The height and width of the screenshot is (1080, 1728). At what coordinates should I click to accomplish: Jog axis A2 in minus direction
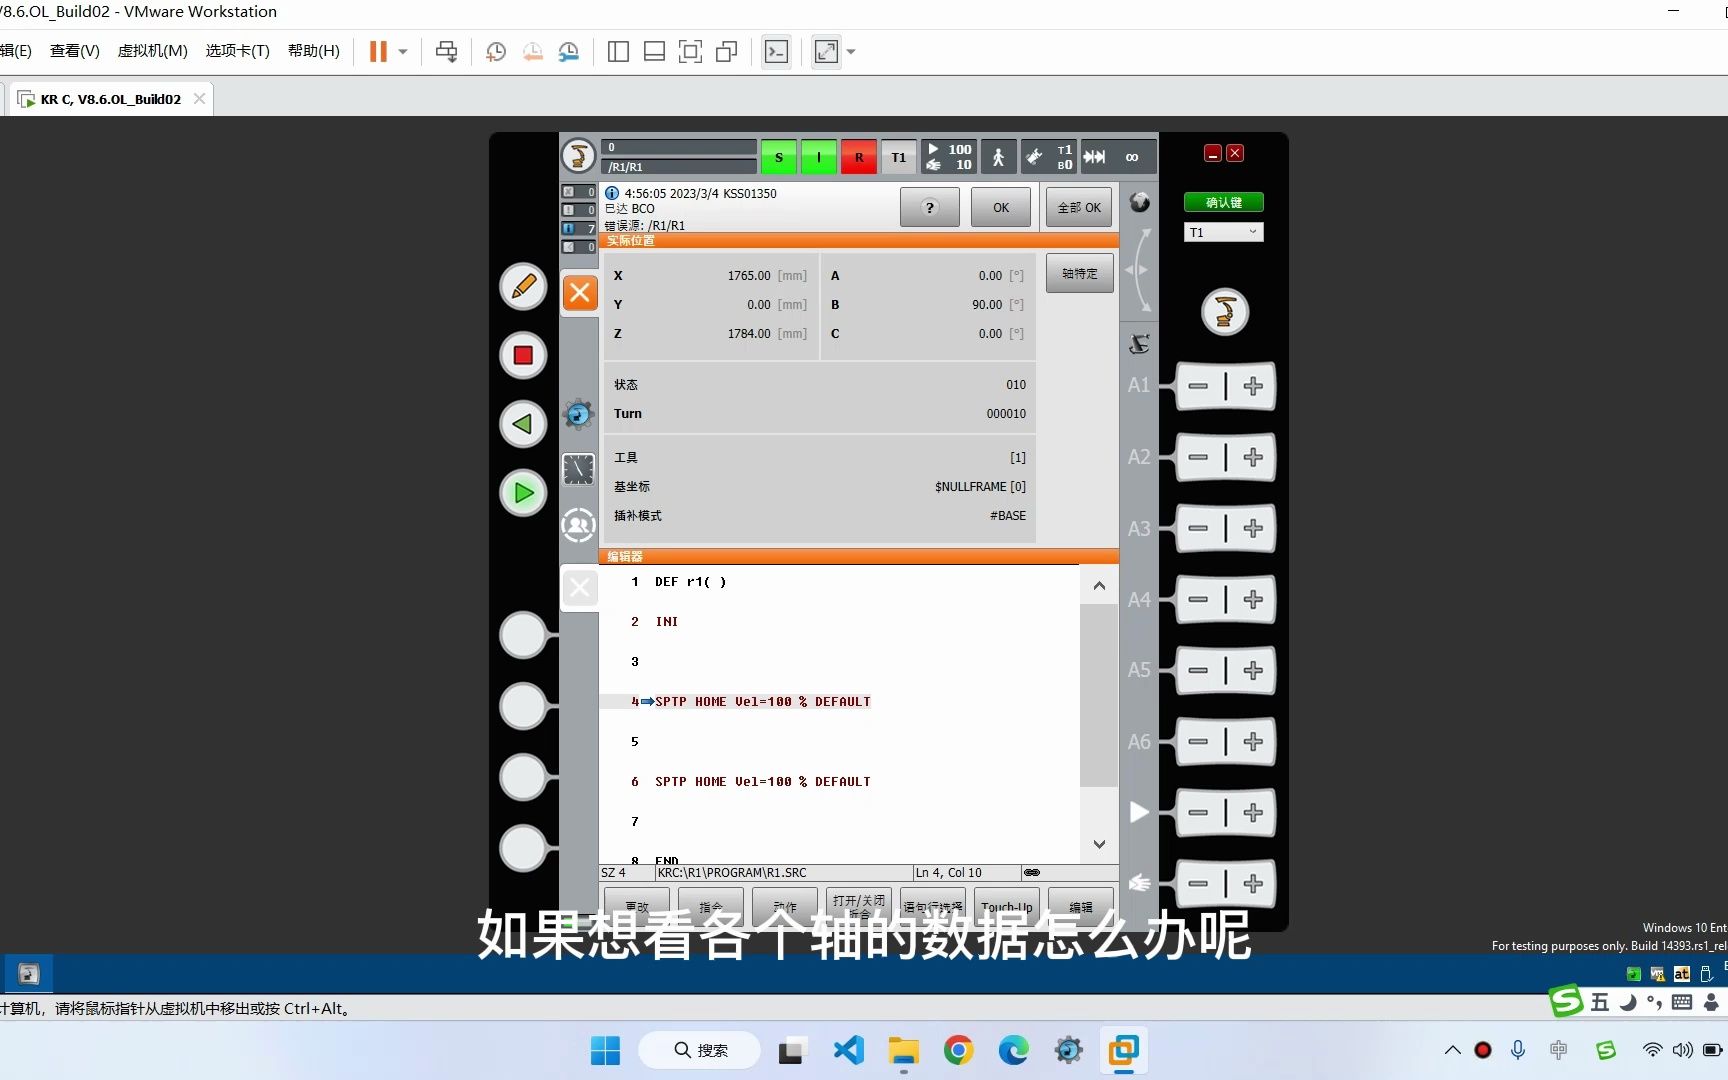[x=1199, y=457]
